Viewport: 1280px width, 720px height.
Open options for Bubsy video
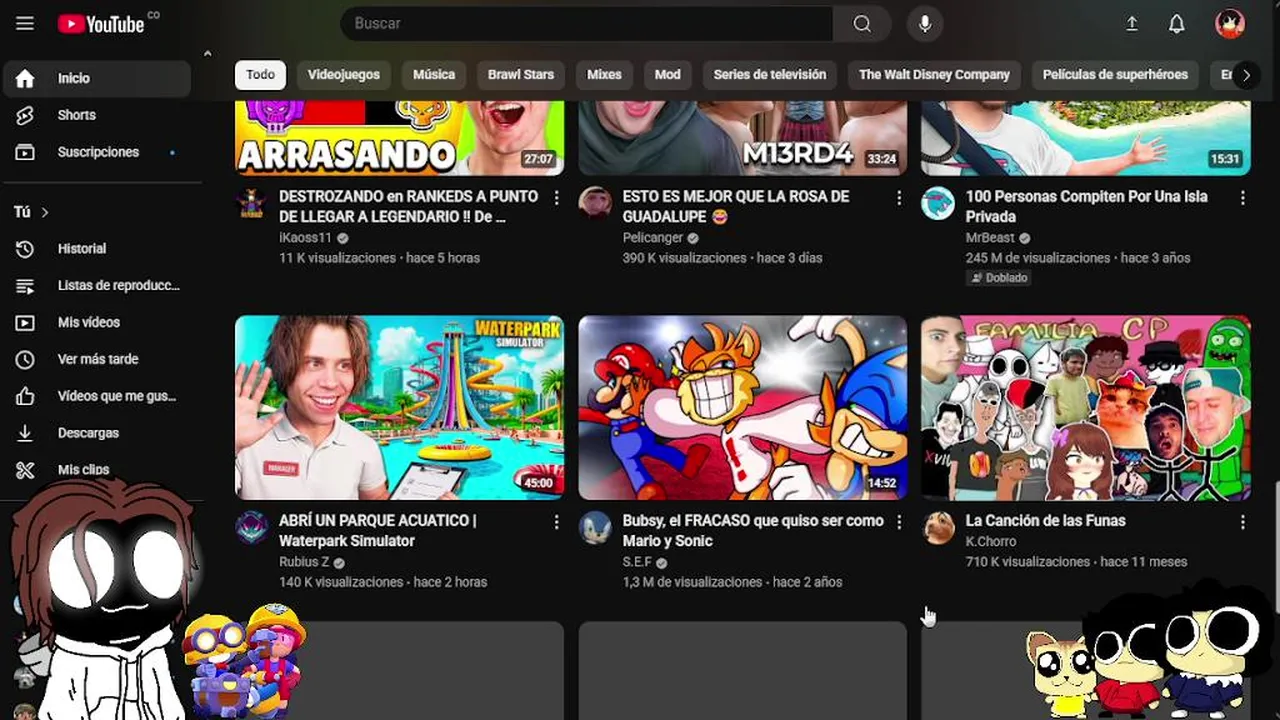coord(899,522)
